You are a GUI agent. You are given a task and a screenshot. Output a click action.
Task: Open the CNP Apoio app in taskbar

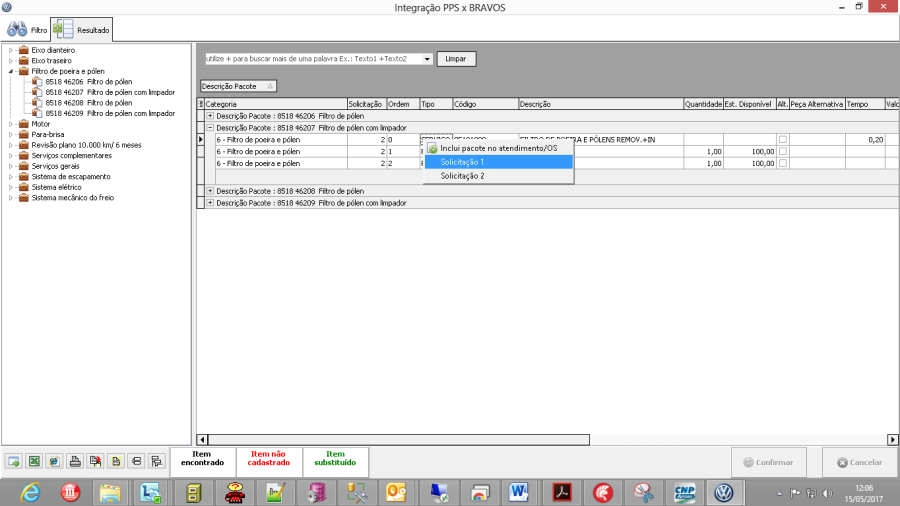pos(684,493)
